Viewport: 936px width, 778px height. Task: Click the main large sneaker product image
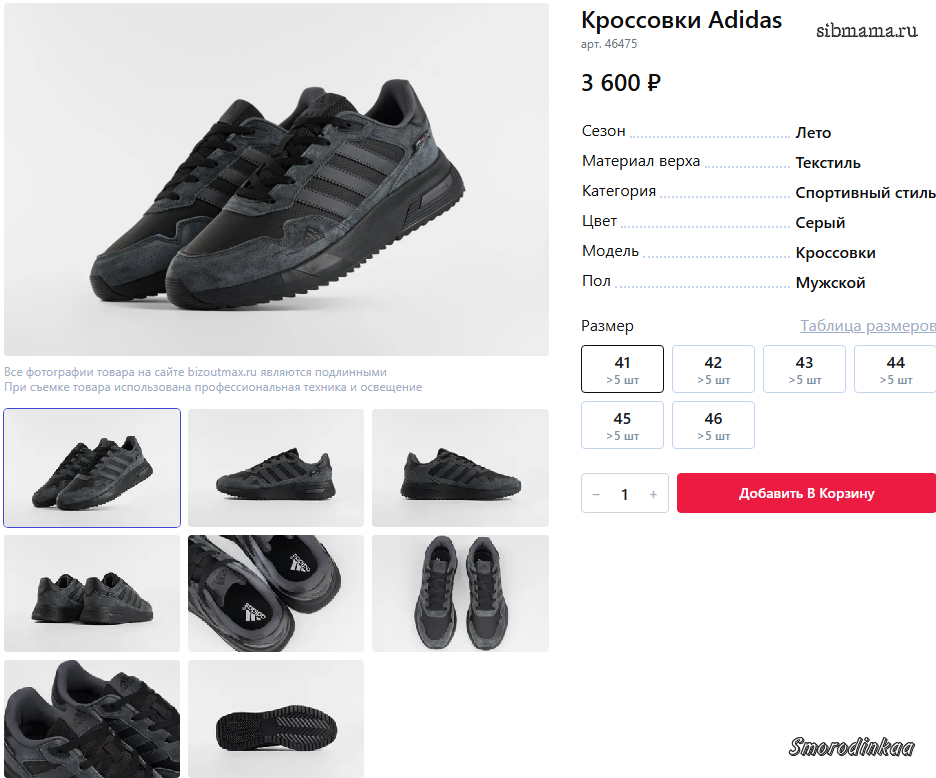[x=276, y=180]
